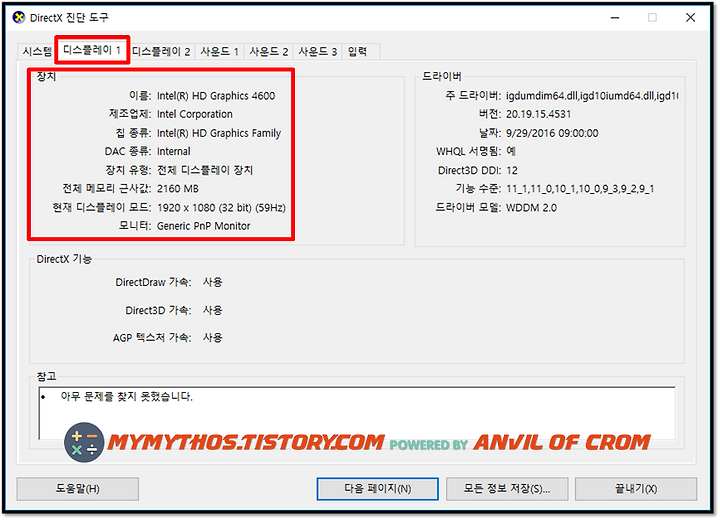Click the driver version 20.19.15.4531
720x520 pixels.
coord(539,114)
